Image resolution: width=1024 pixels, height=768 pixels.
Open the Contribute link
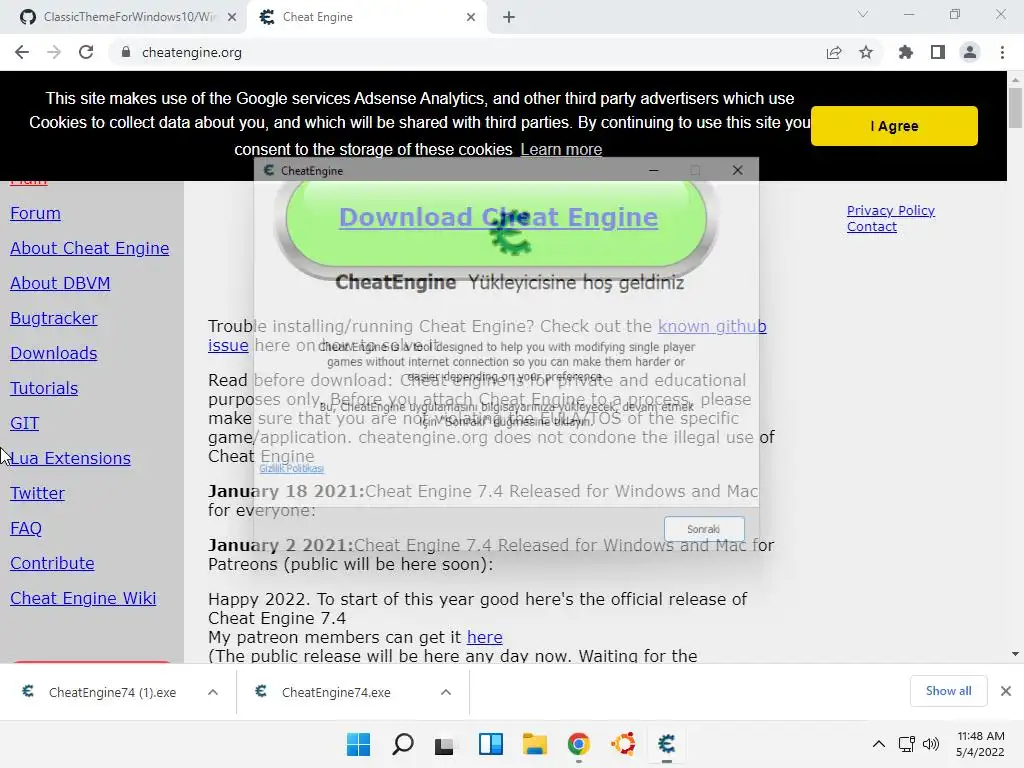click(52, 564)
